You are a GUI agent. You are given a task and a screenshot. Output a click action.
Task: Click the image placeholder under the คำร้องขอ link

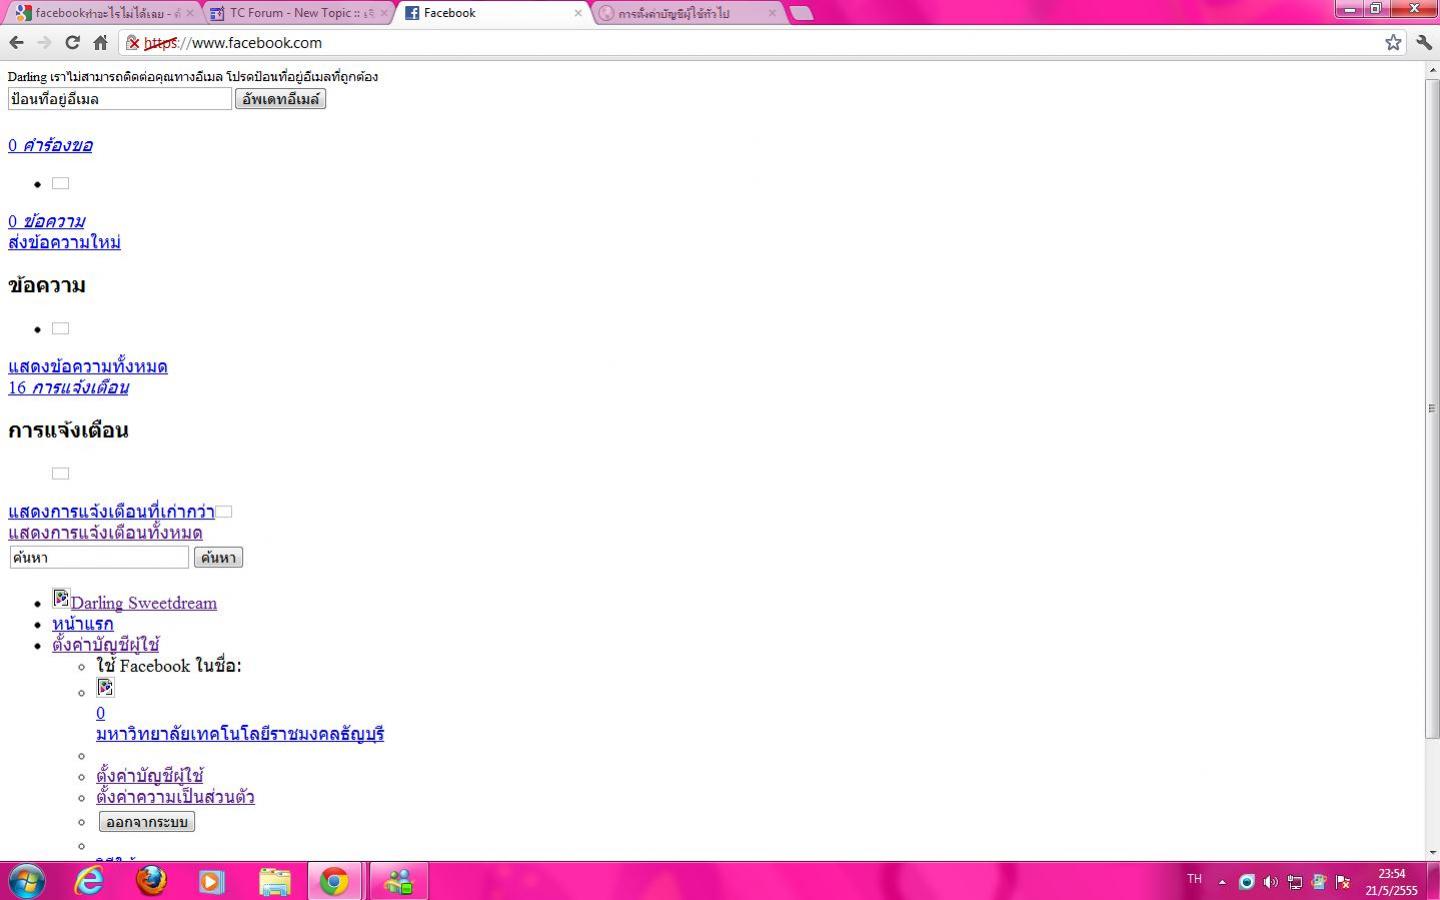(x=61, y=183)
